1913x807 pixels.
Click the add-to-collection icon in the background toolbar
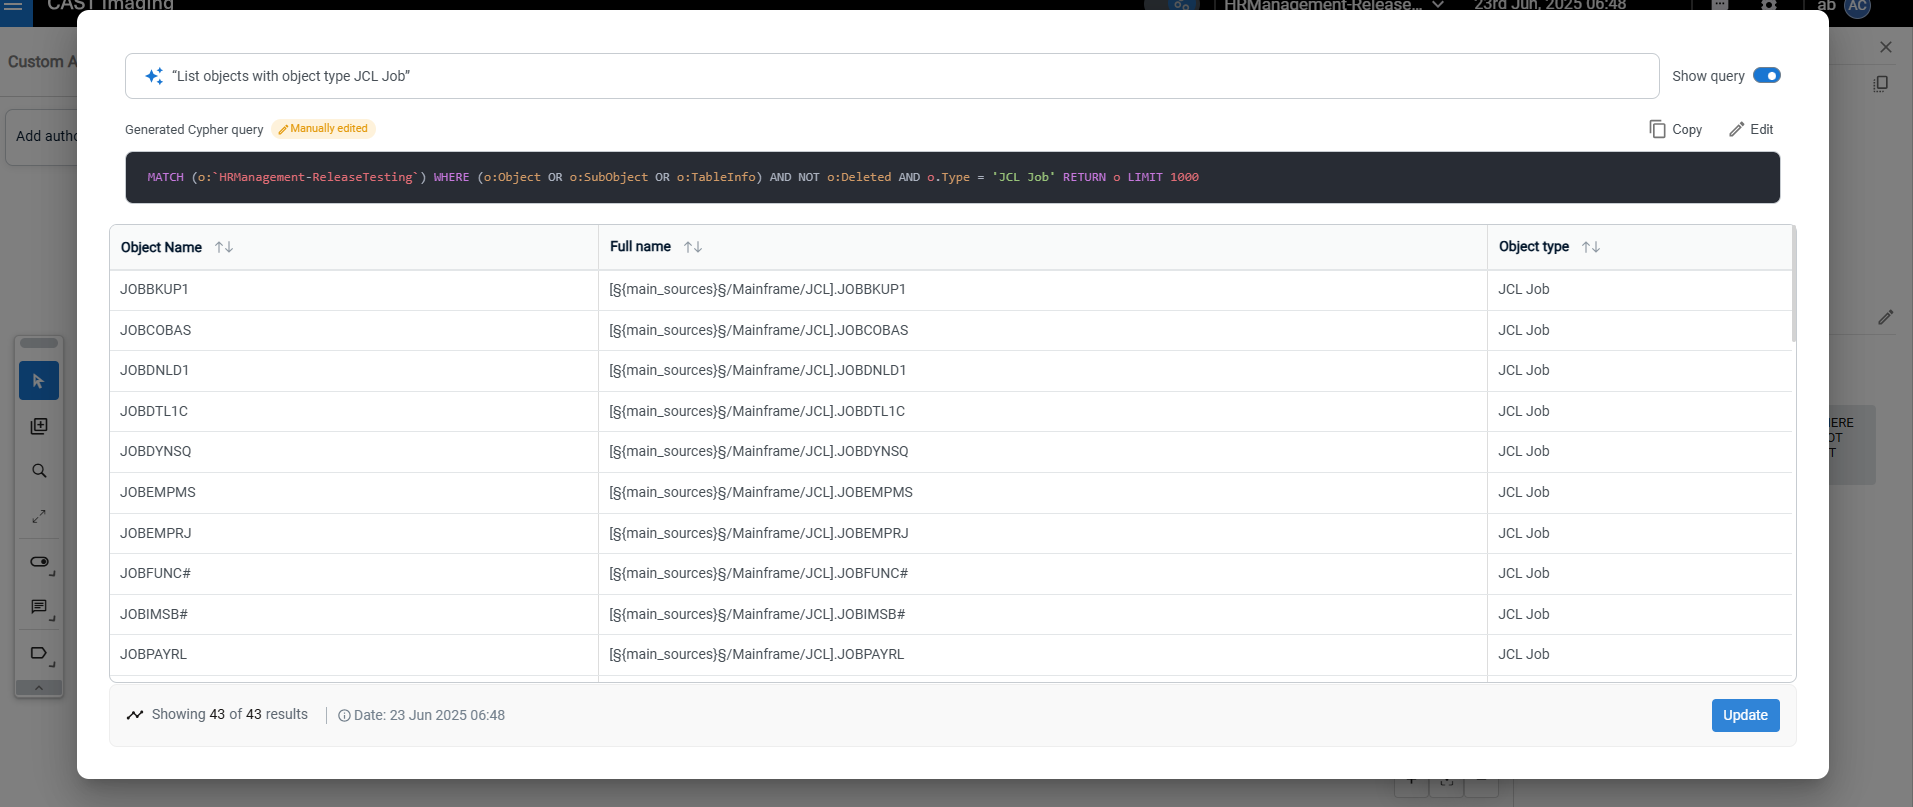pos(39,427)
